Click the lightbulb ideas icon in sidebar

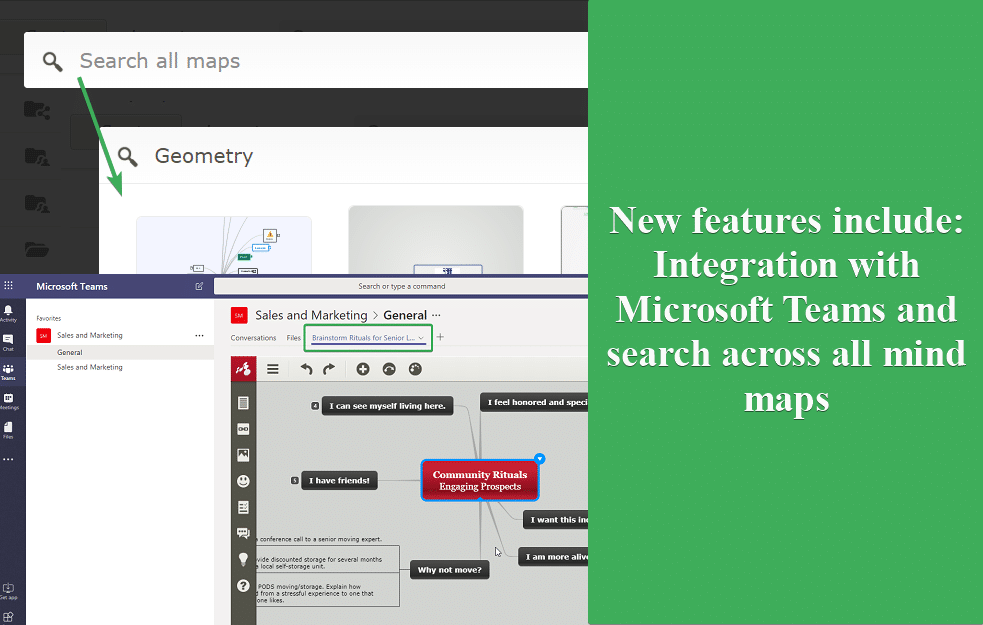pyautogui.click(x=243, y=559)
